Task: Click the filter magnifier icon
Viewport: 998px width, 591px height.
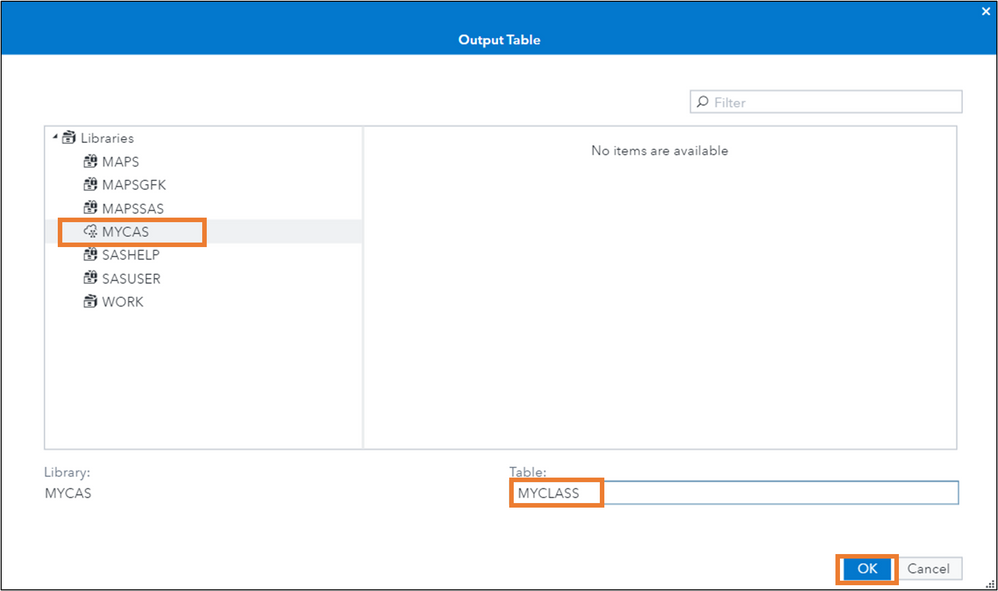Action: [703, 102]
